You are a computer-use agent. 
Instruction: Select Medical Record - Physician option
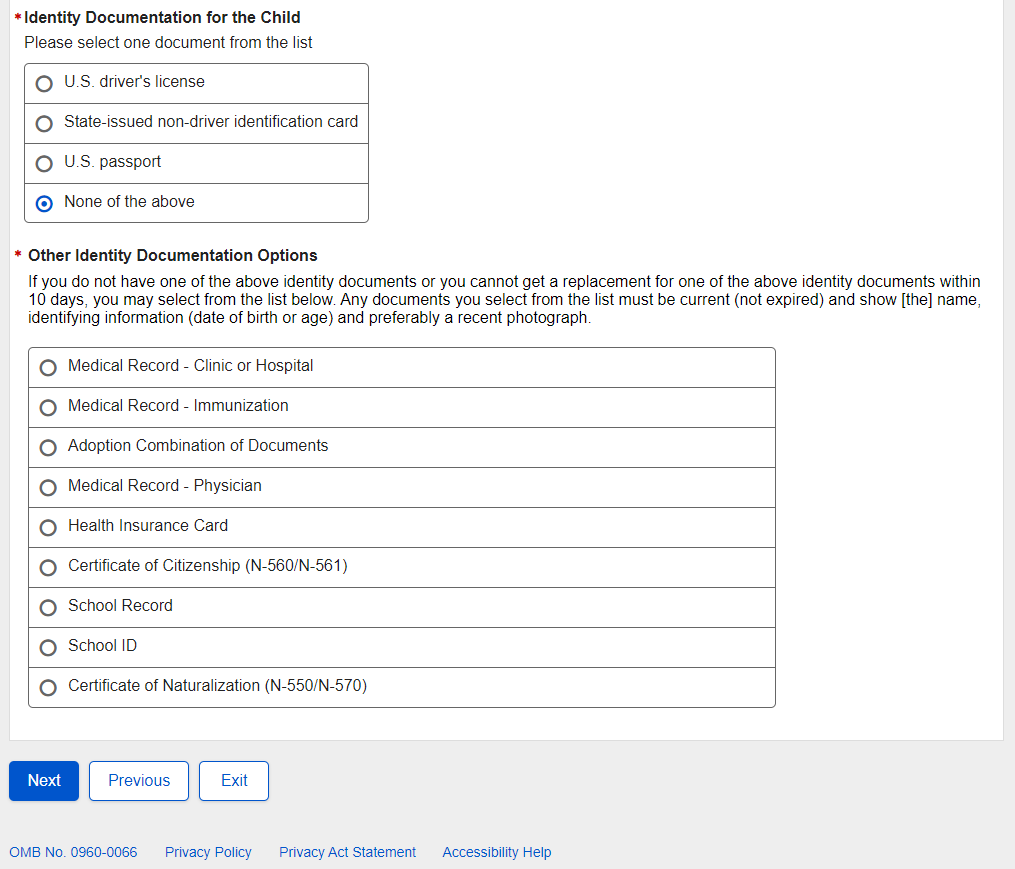click(48, 488)
